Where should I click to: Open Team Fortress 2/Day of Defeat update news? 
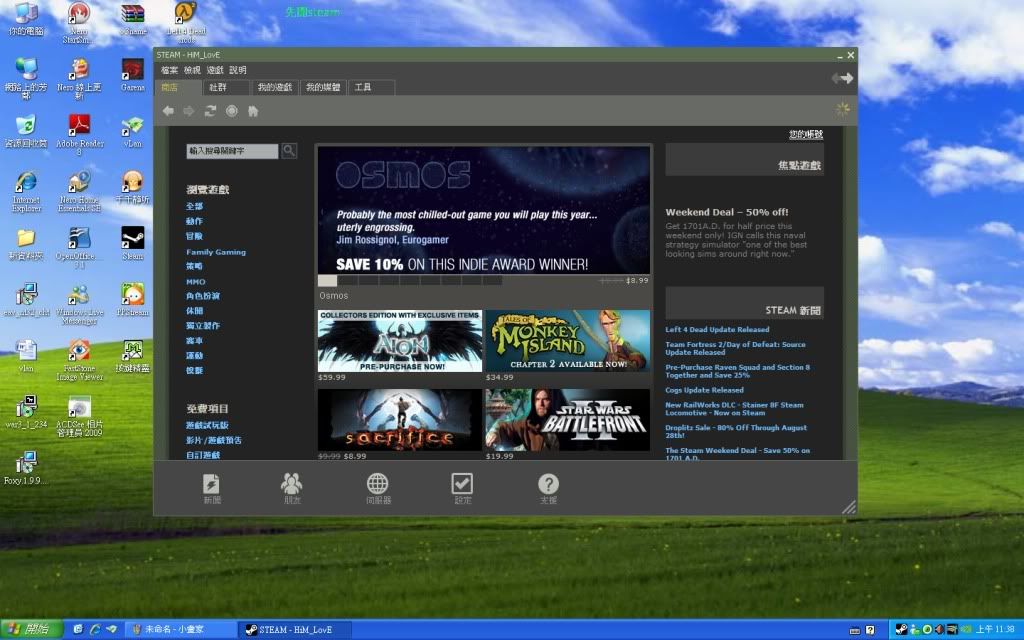[x=735, y=348]
